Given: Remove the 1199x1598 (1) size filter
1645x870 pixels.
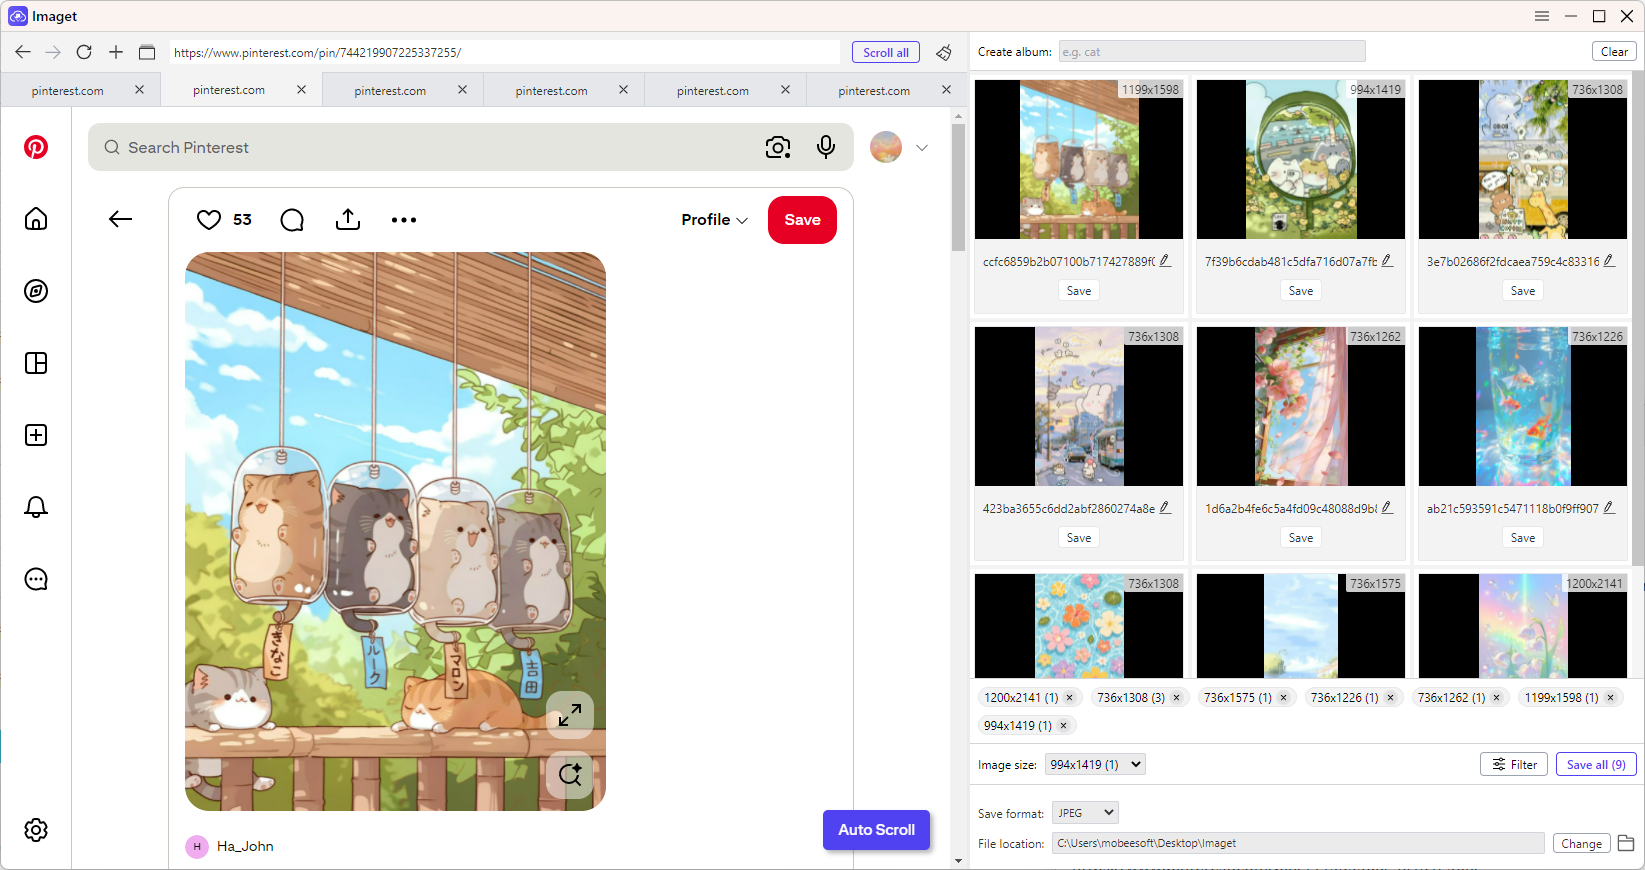Looking at the screenshot, I should tap(1611, 698).
